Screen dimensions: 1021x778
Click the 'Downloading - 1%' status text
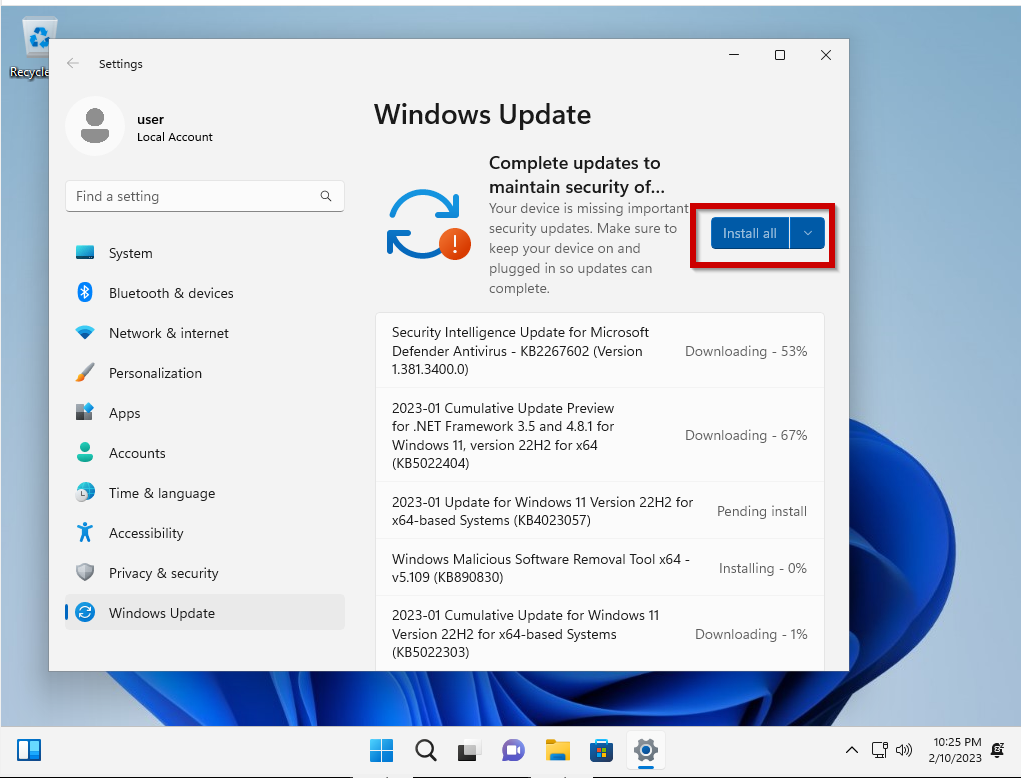coord(751,634)
